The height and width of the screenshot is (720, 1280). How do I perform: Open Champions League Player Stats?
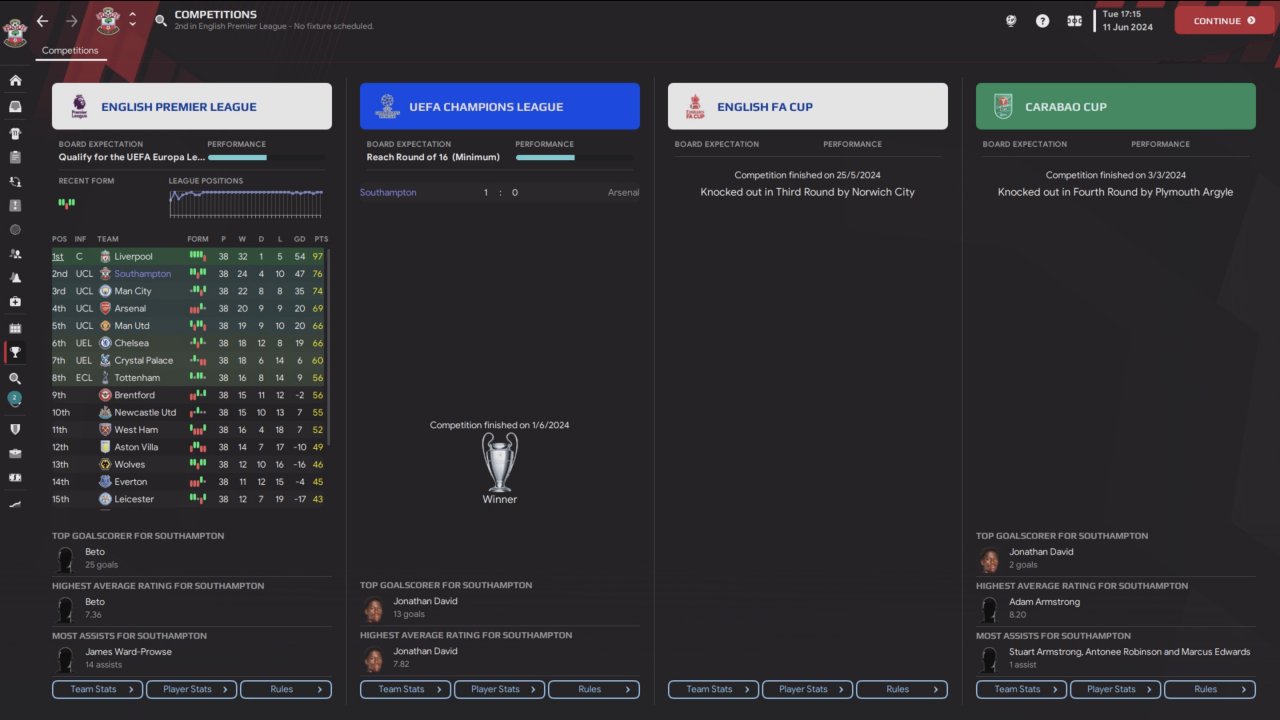click(500, 689)
